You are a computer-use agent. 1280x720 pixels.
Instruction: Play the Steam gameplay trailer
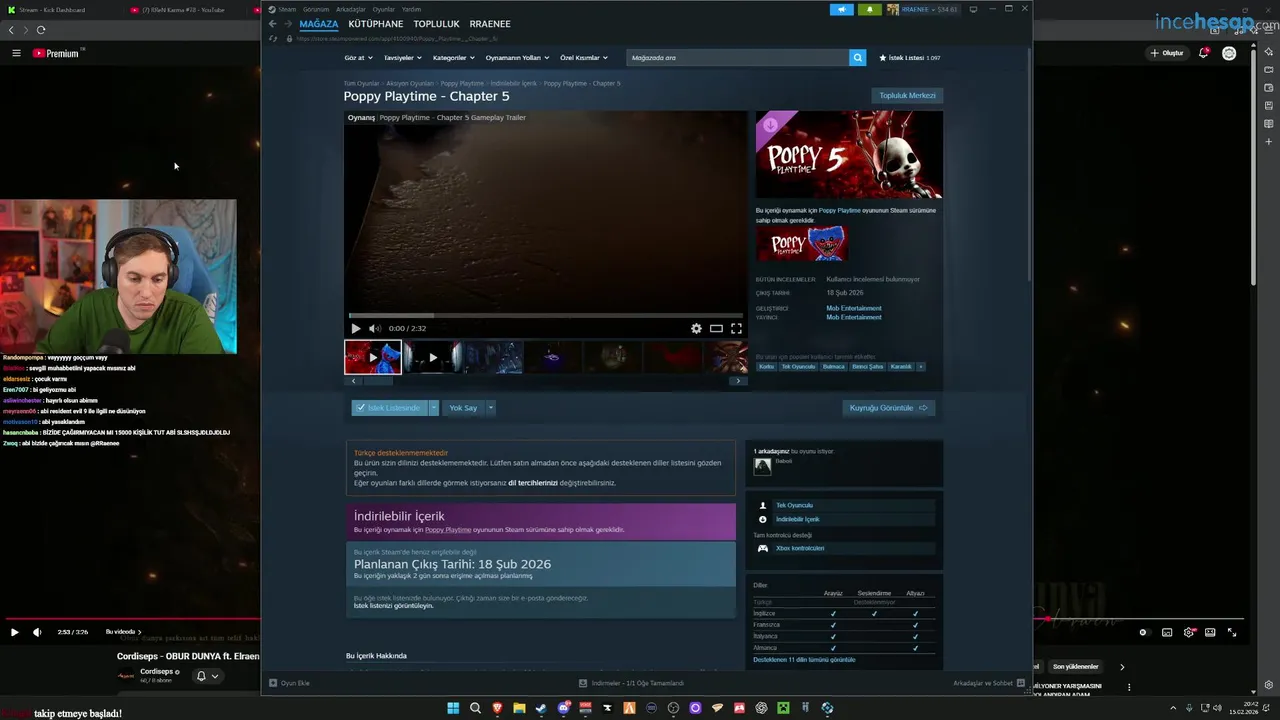(x=356, y=328)
